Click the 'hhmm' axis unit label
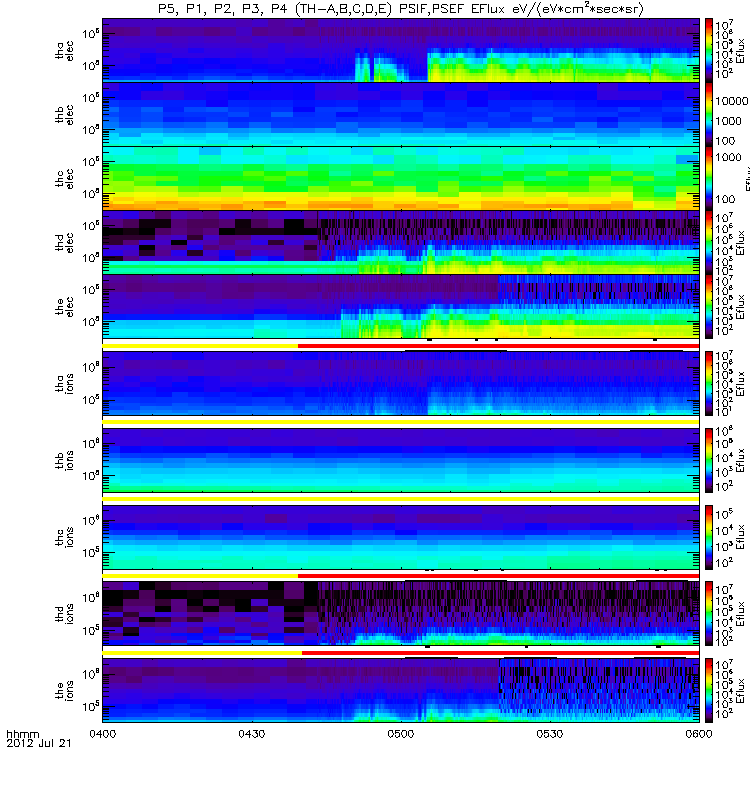This screenshot has height=800, width=750. (x=22, y=734)
